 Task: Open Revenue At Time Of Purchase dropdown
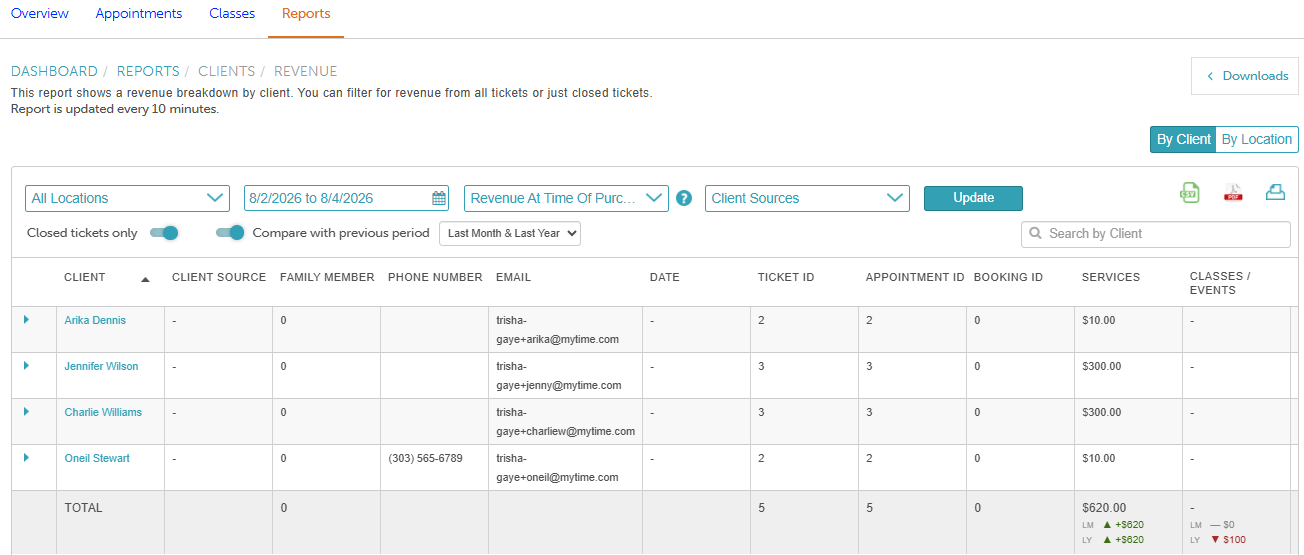566,198
